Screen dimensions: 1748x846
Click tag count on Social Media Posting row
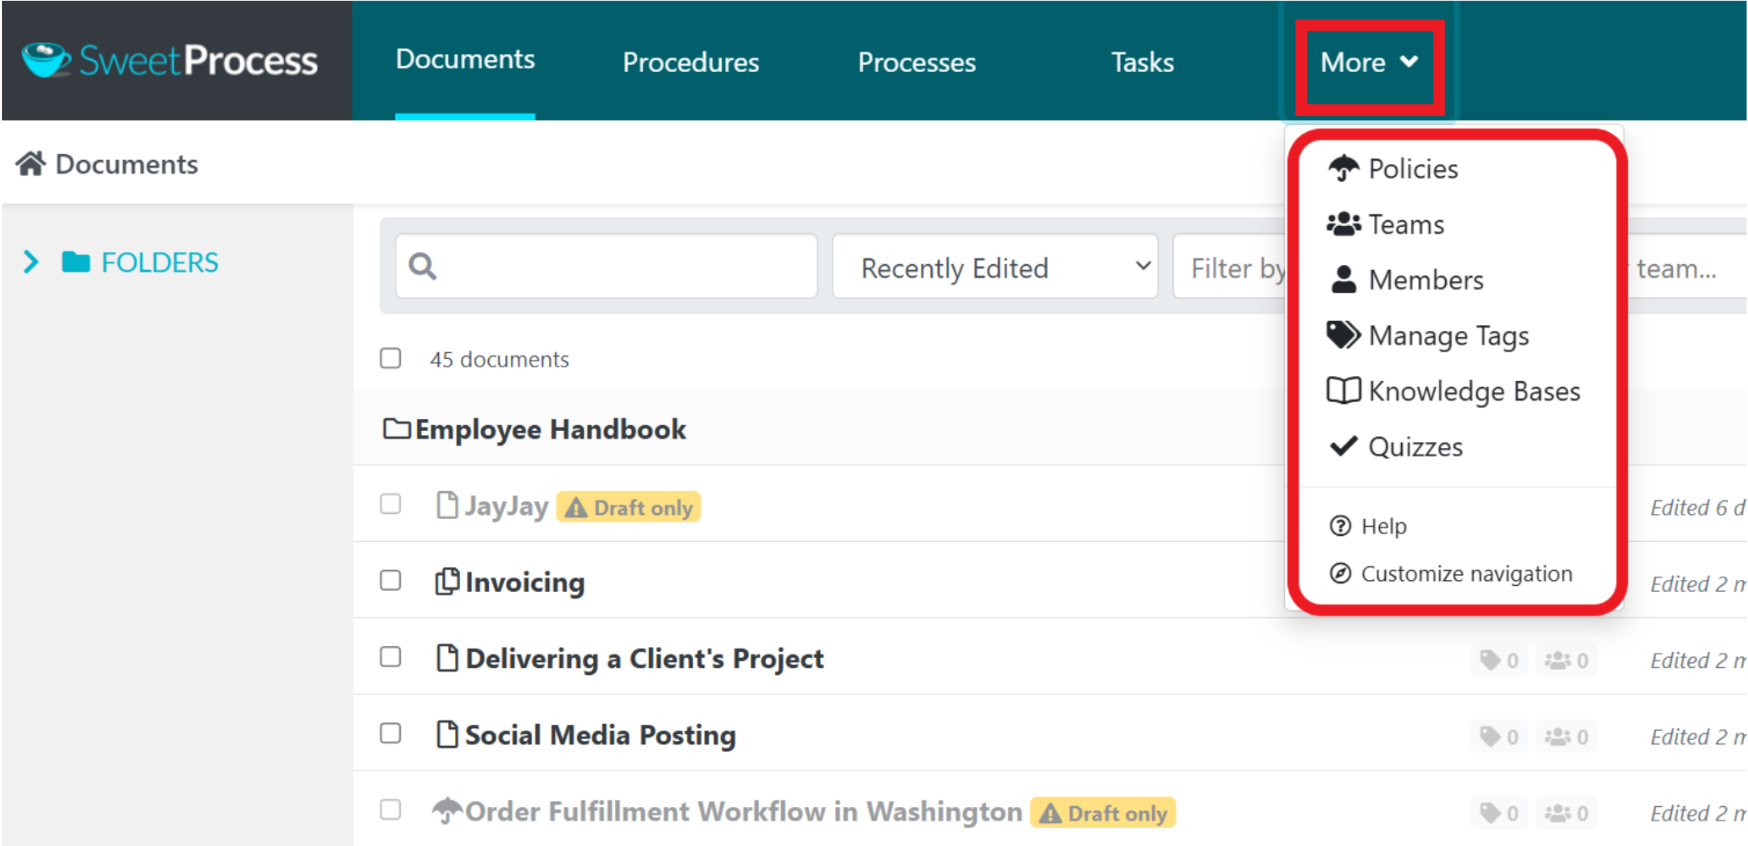click(1499, 737)
